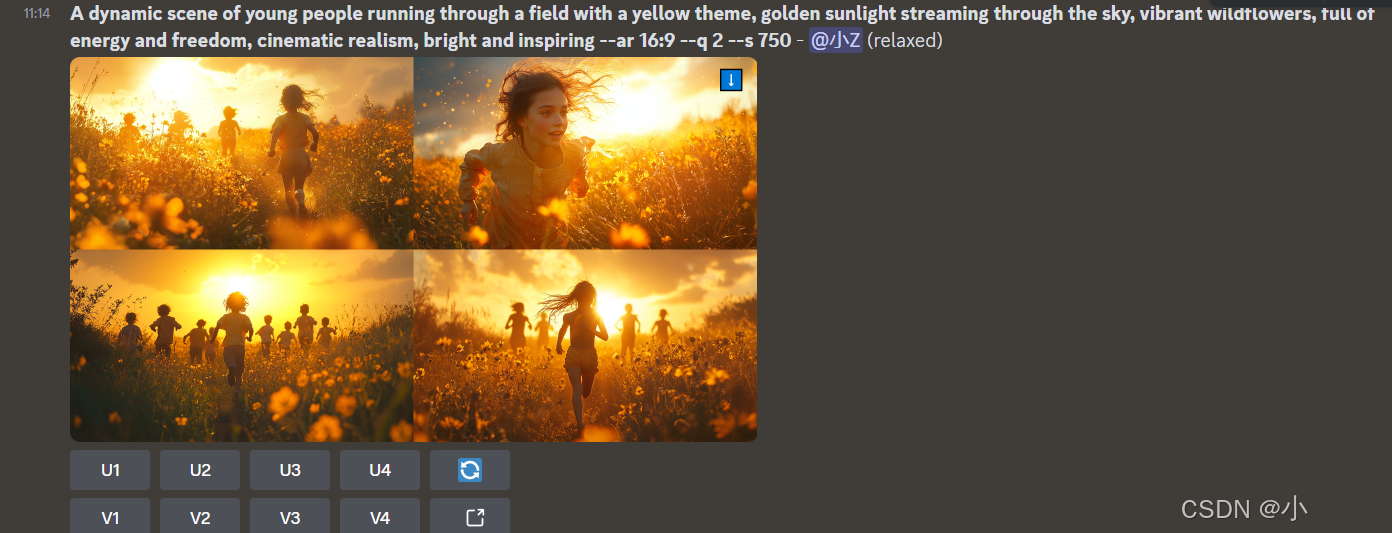Click the @小Z user mention
Viewport: 1392px width, 533px height.
pyautogui.click(x=835, y=41)
